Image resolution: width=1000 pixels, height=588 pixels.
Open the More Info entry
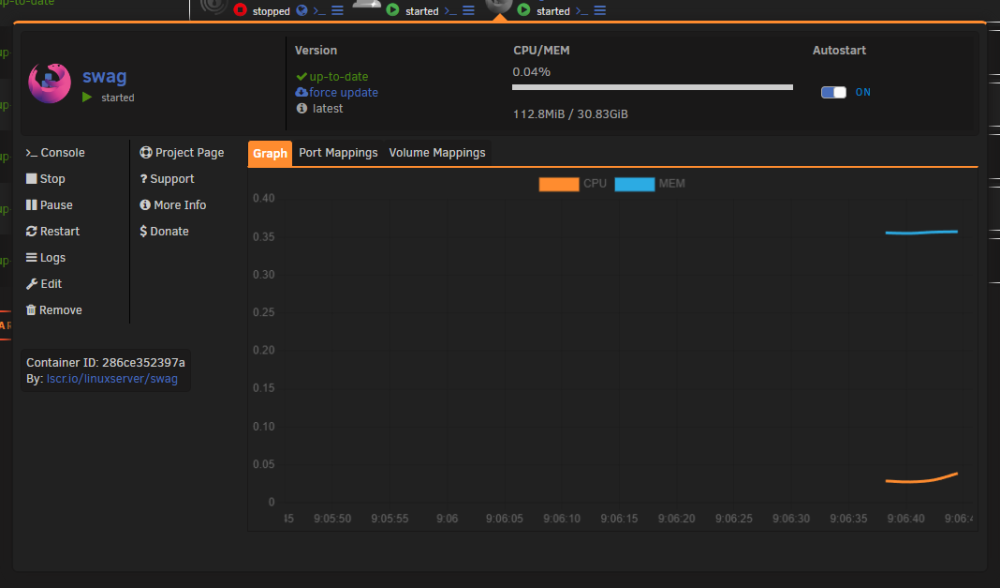[x=173, y=205]
